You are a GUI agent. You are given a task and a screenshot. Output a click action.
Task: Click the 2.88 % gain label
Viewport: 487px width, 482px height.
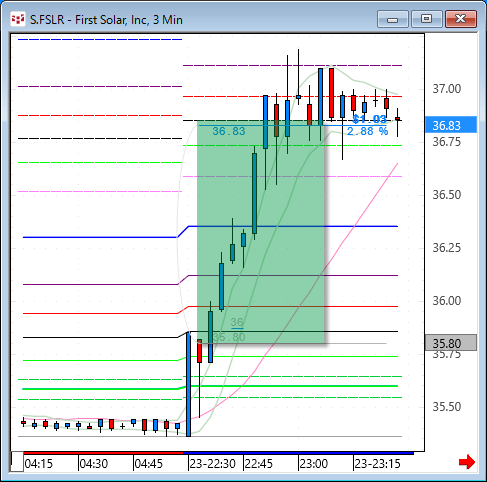click(367, 131)
